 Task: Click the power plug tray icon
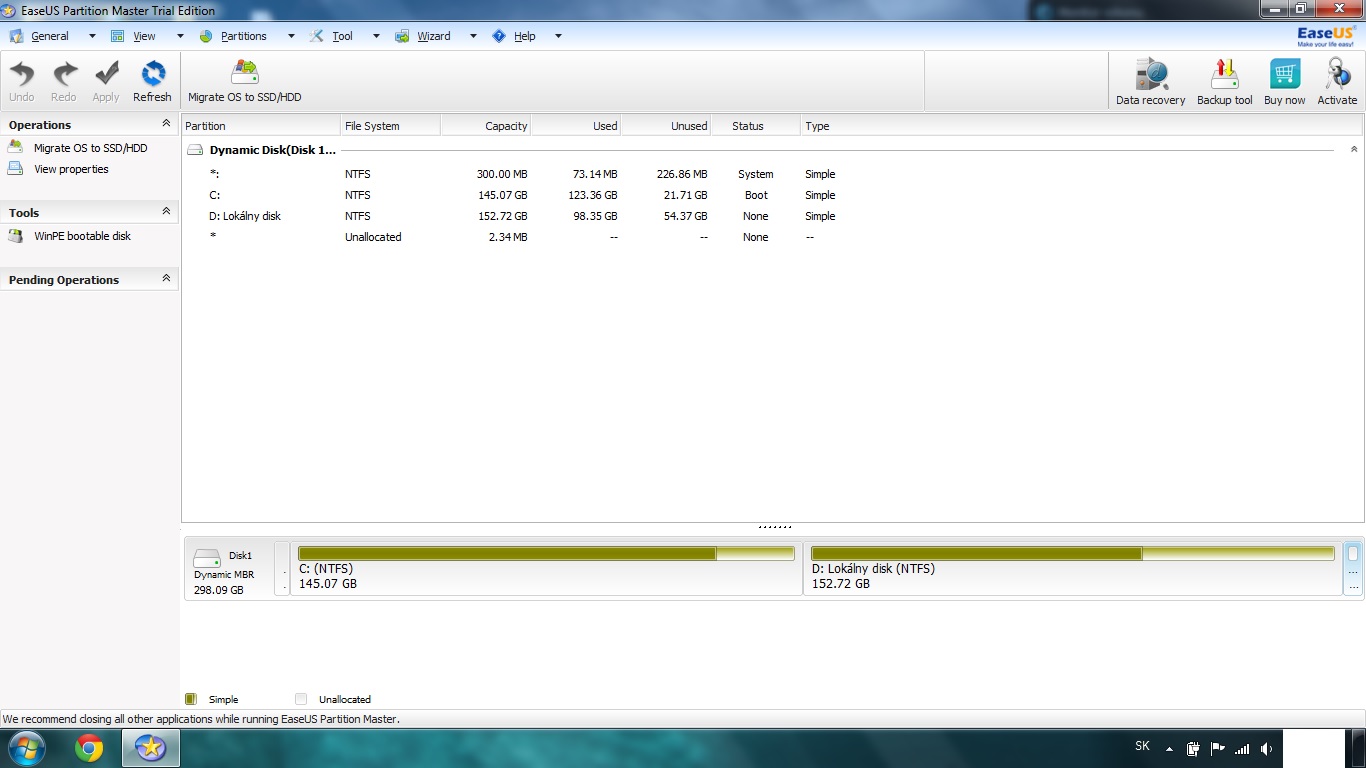coord(1193,748)
